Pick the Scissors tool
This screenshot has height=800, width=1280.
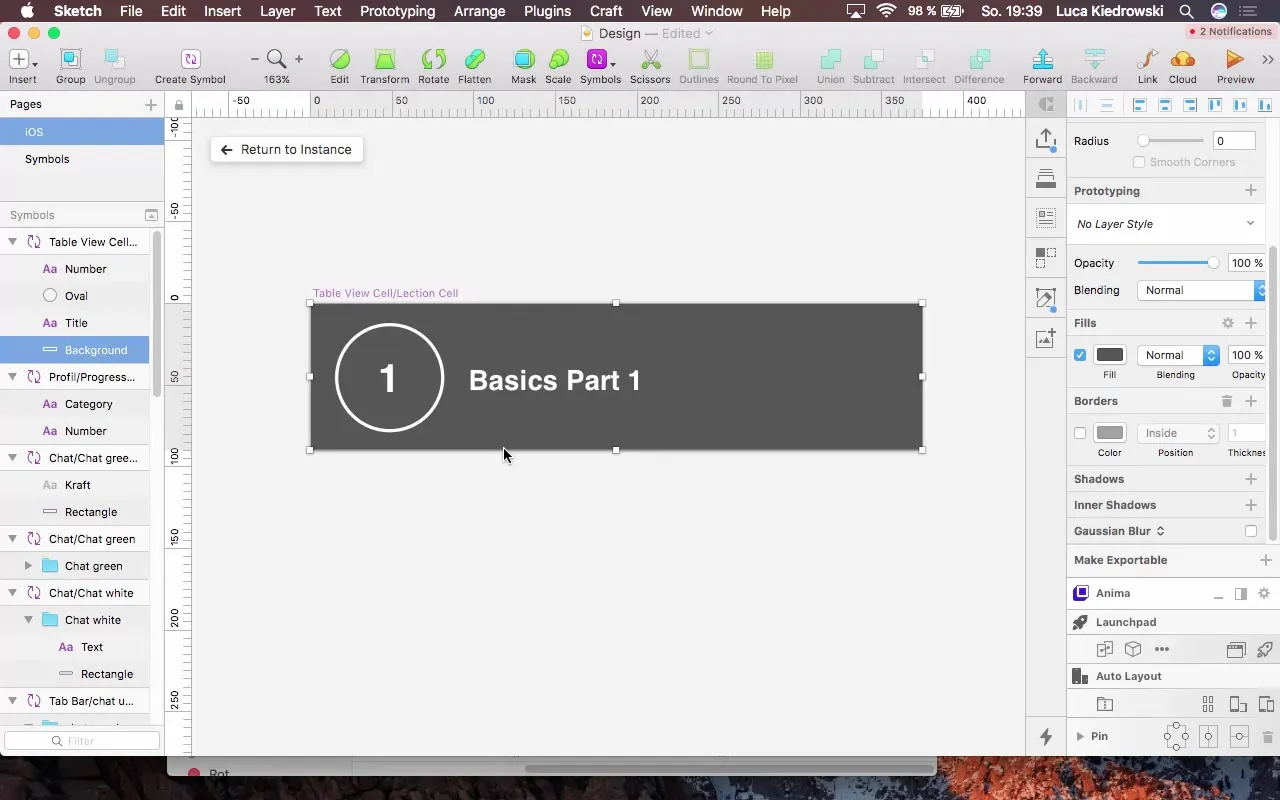click(650, 65)
